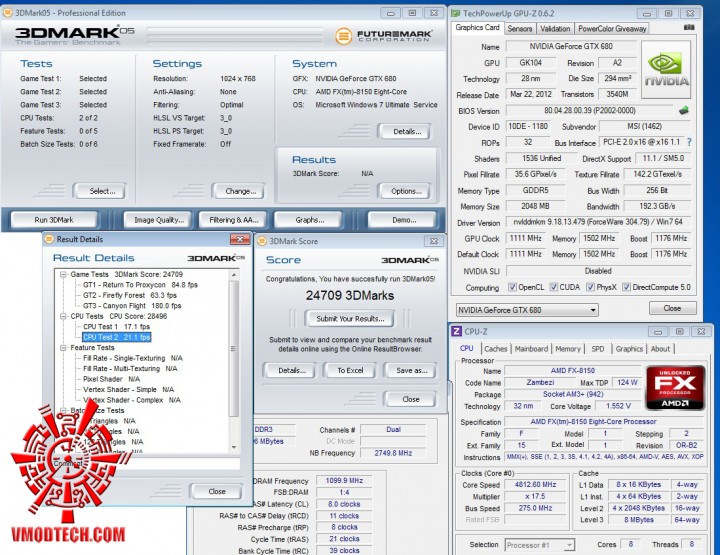Click the Result Details vertical scrollbar thumb
Image resolution: width=720 pixels, height=555 pixels.
pyautogui.click(x=234, y=349)
